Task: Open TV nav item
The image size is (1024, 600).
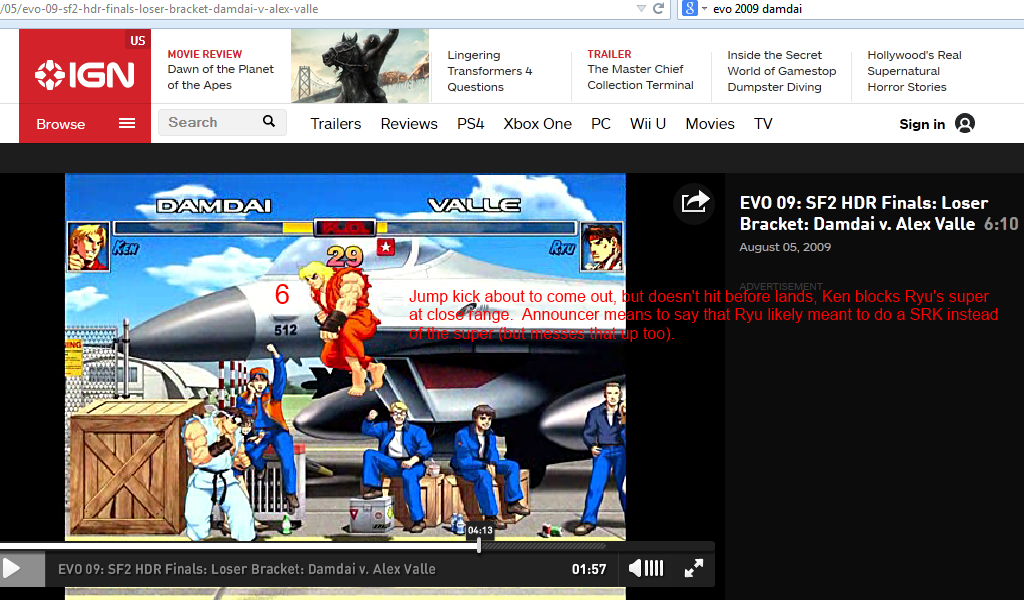Action: click(763, 123)
